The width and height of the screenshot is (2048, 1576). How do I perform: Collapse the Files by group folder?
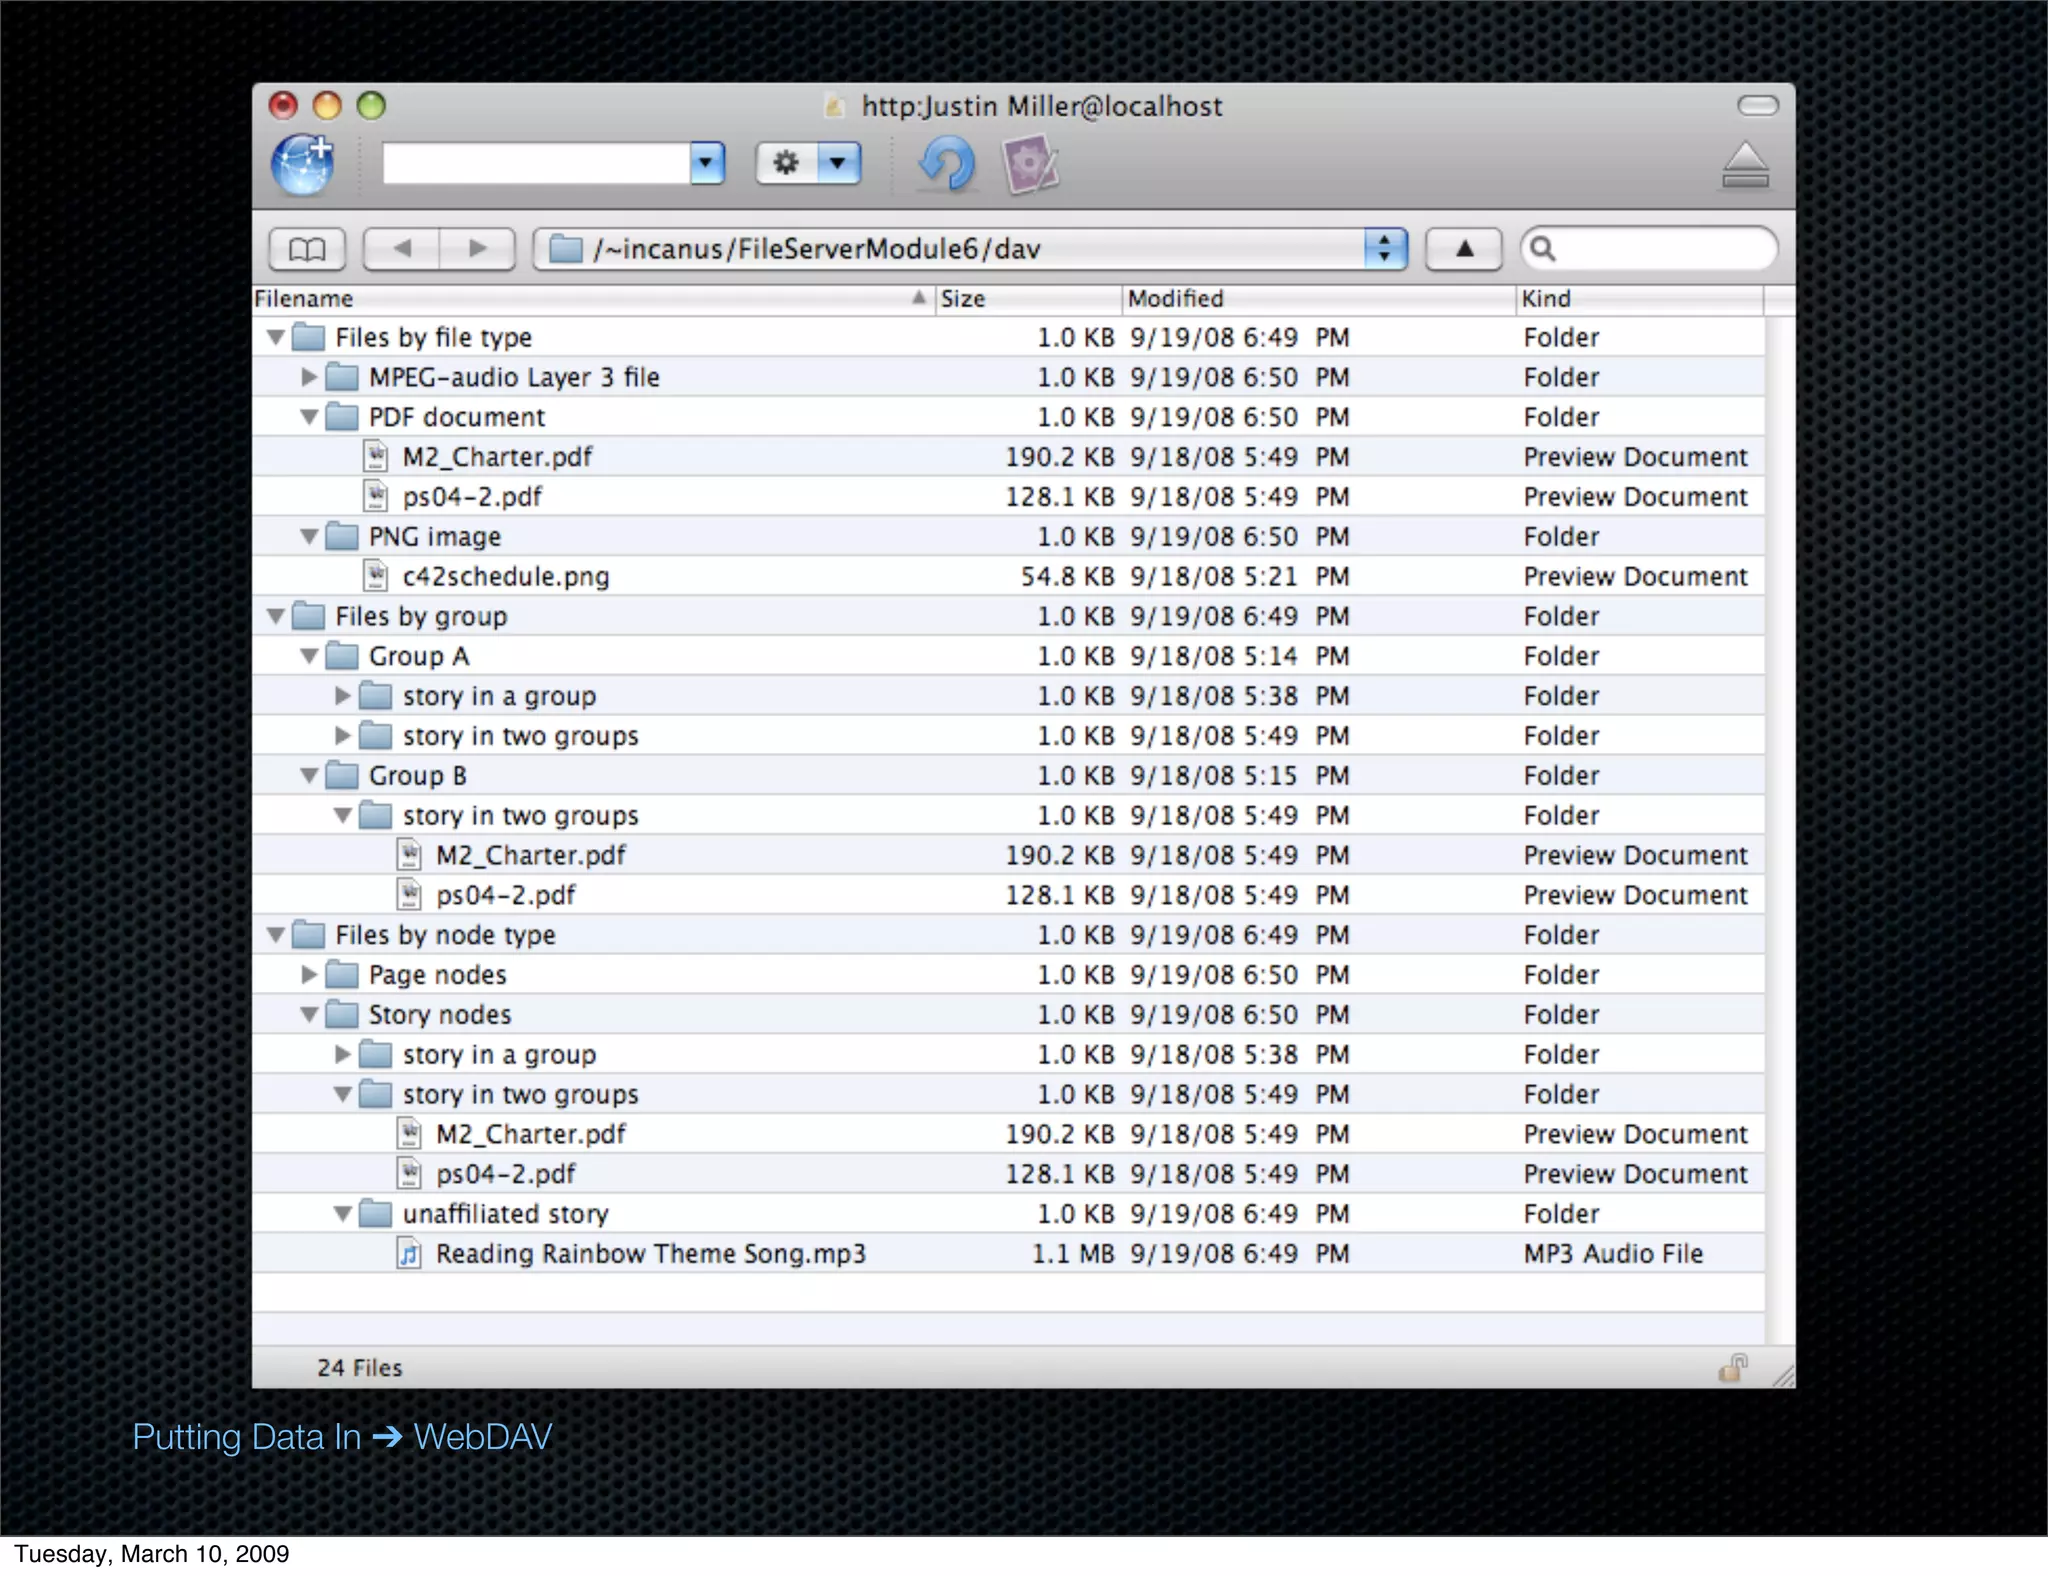(x=276, y=617)
